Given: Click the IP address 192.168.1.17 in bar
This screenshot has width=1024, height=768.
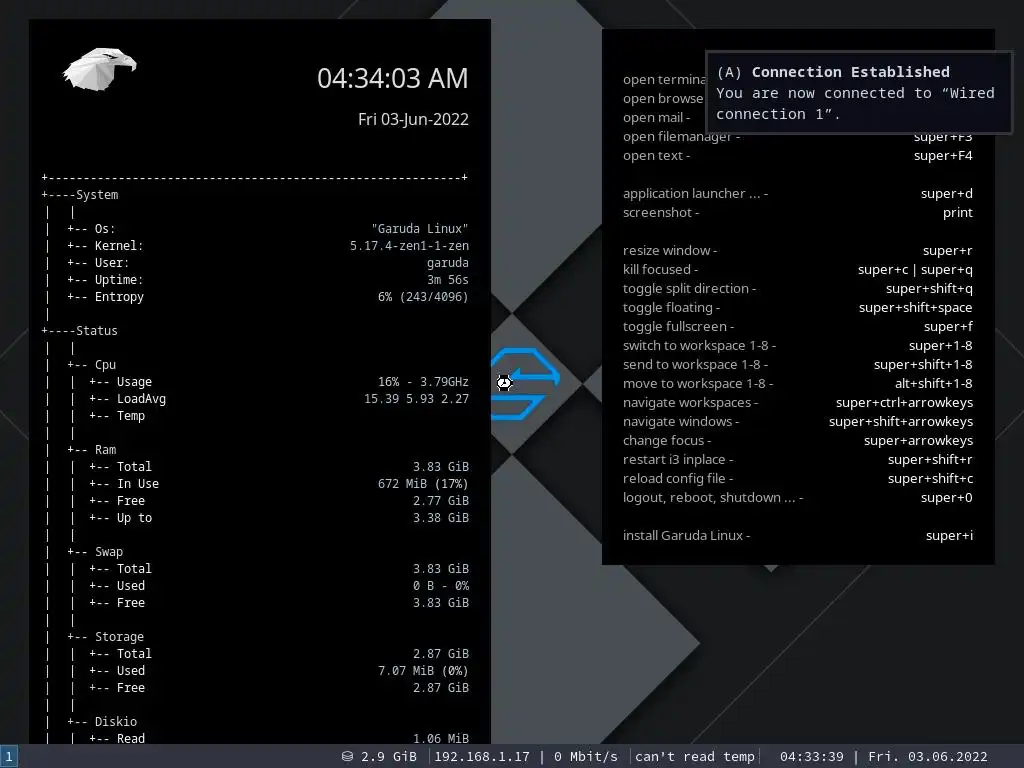Looking at the screenshot, I should [482, 756].
